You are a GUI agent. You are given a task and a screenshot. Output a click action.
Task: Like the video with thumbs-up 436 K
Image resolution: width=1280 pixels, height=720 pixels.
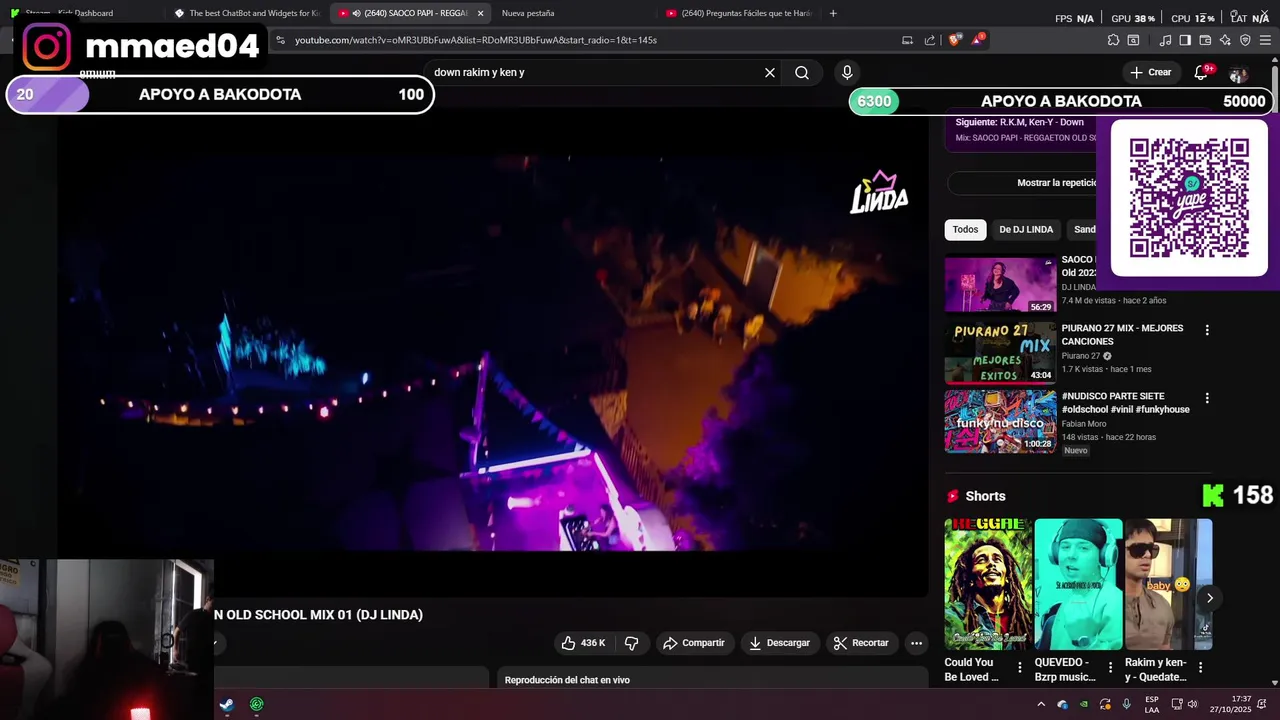(583, 643)
